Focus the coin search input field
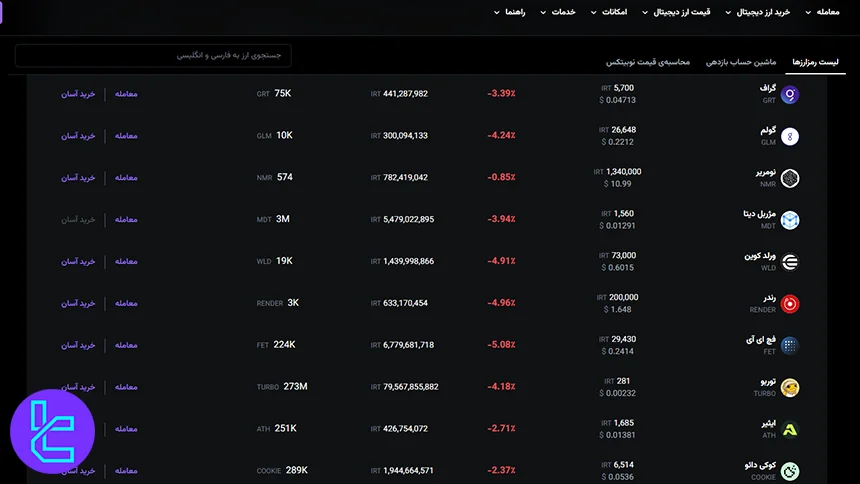Screen dimensions: 860x484 [153, 55]
